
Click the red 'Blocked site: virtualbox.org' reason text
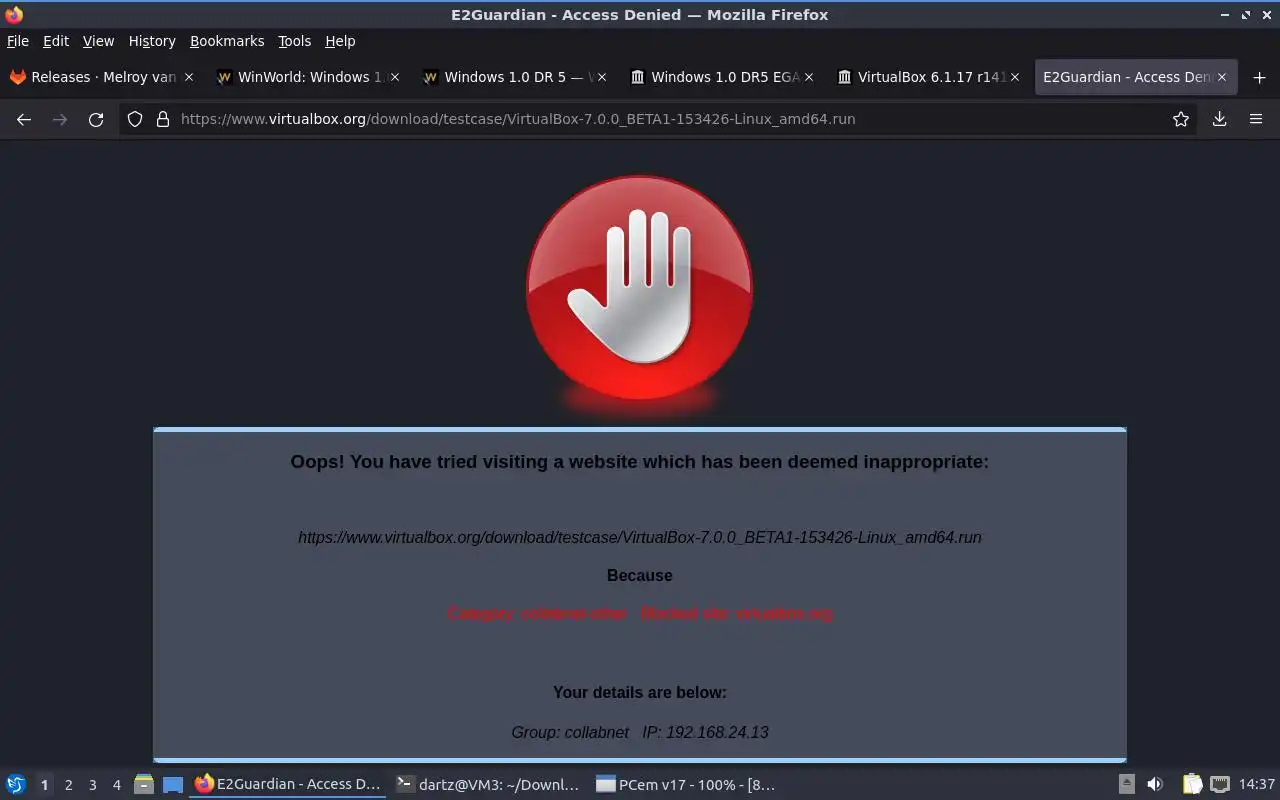(x=736, y=613)
